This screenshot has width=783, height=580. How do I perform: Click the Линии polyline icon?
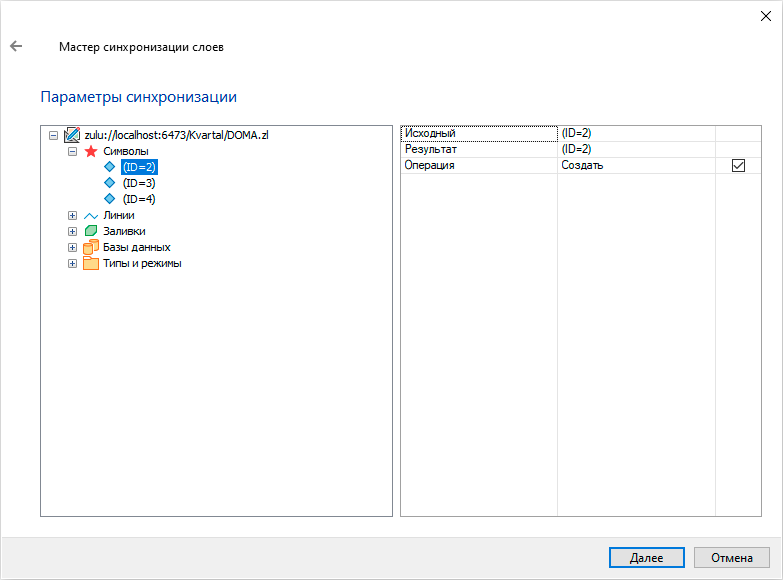tap(91, 215)
